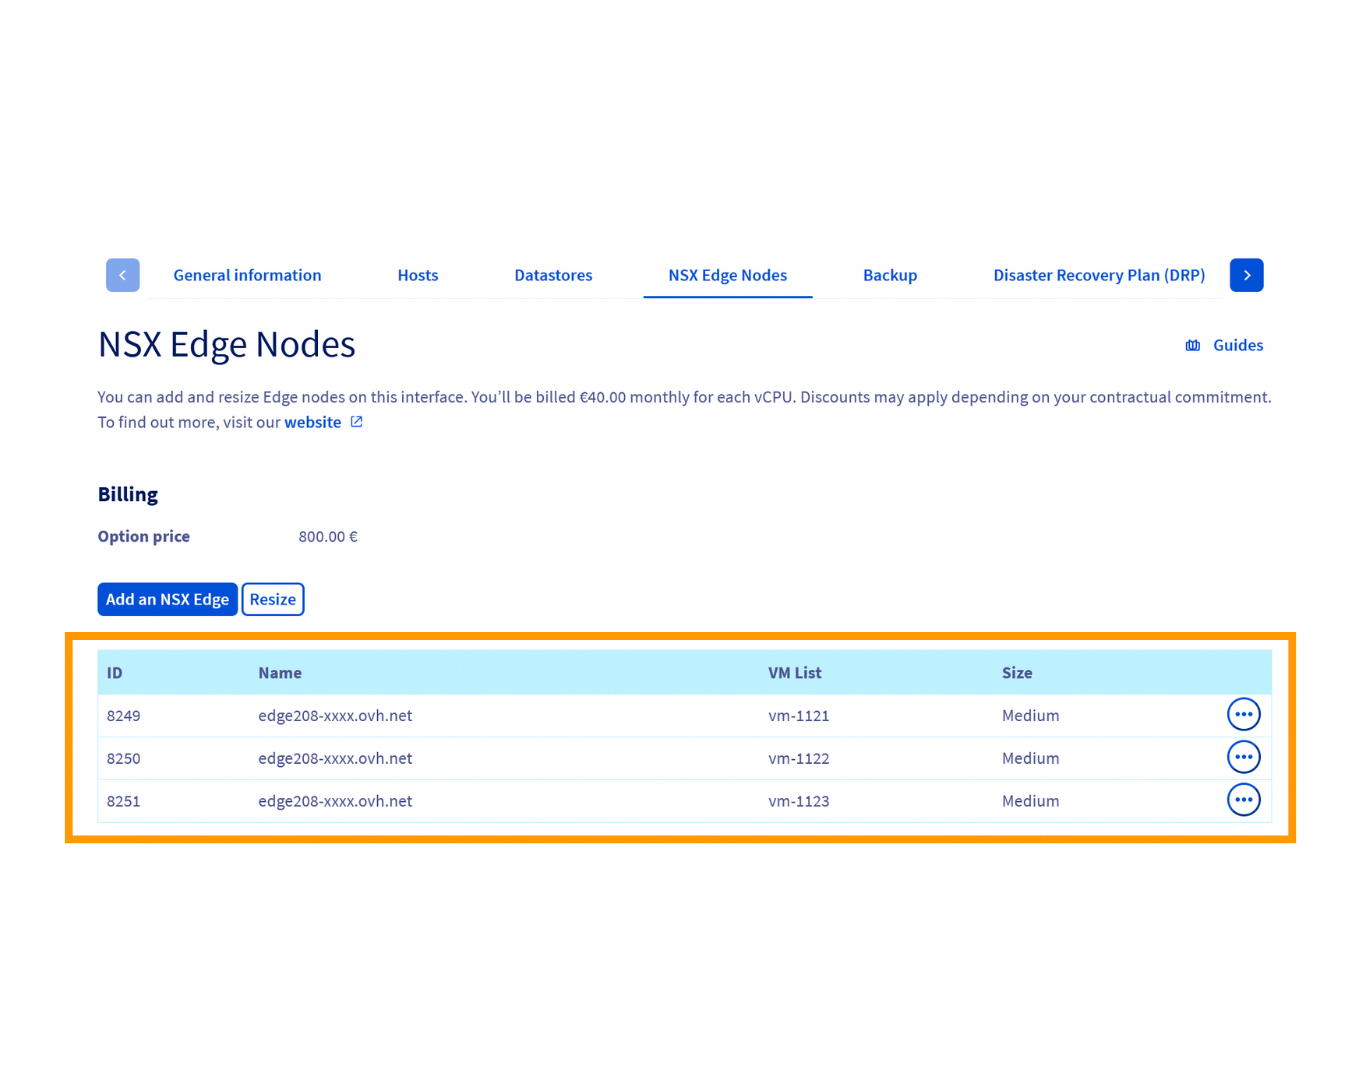Open the General information tab
1361x1085 pixels.
[x=246, y=275]
